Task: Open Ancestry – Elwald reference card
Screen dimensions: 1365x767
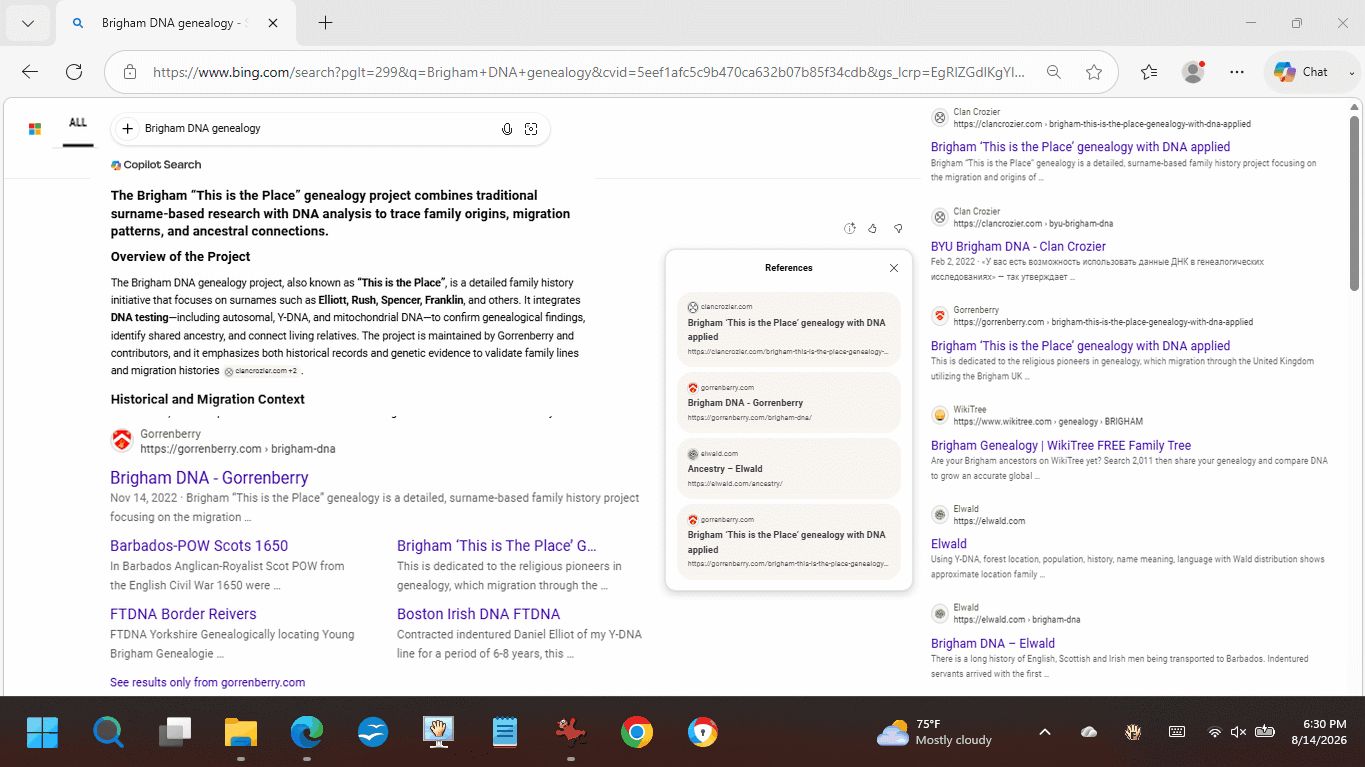Action: tap(789, 468)
